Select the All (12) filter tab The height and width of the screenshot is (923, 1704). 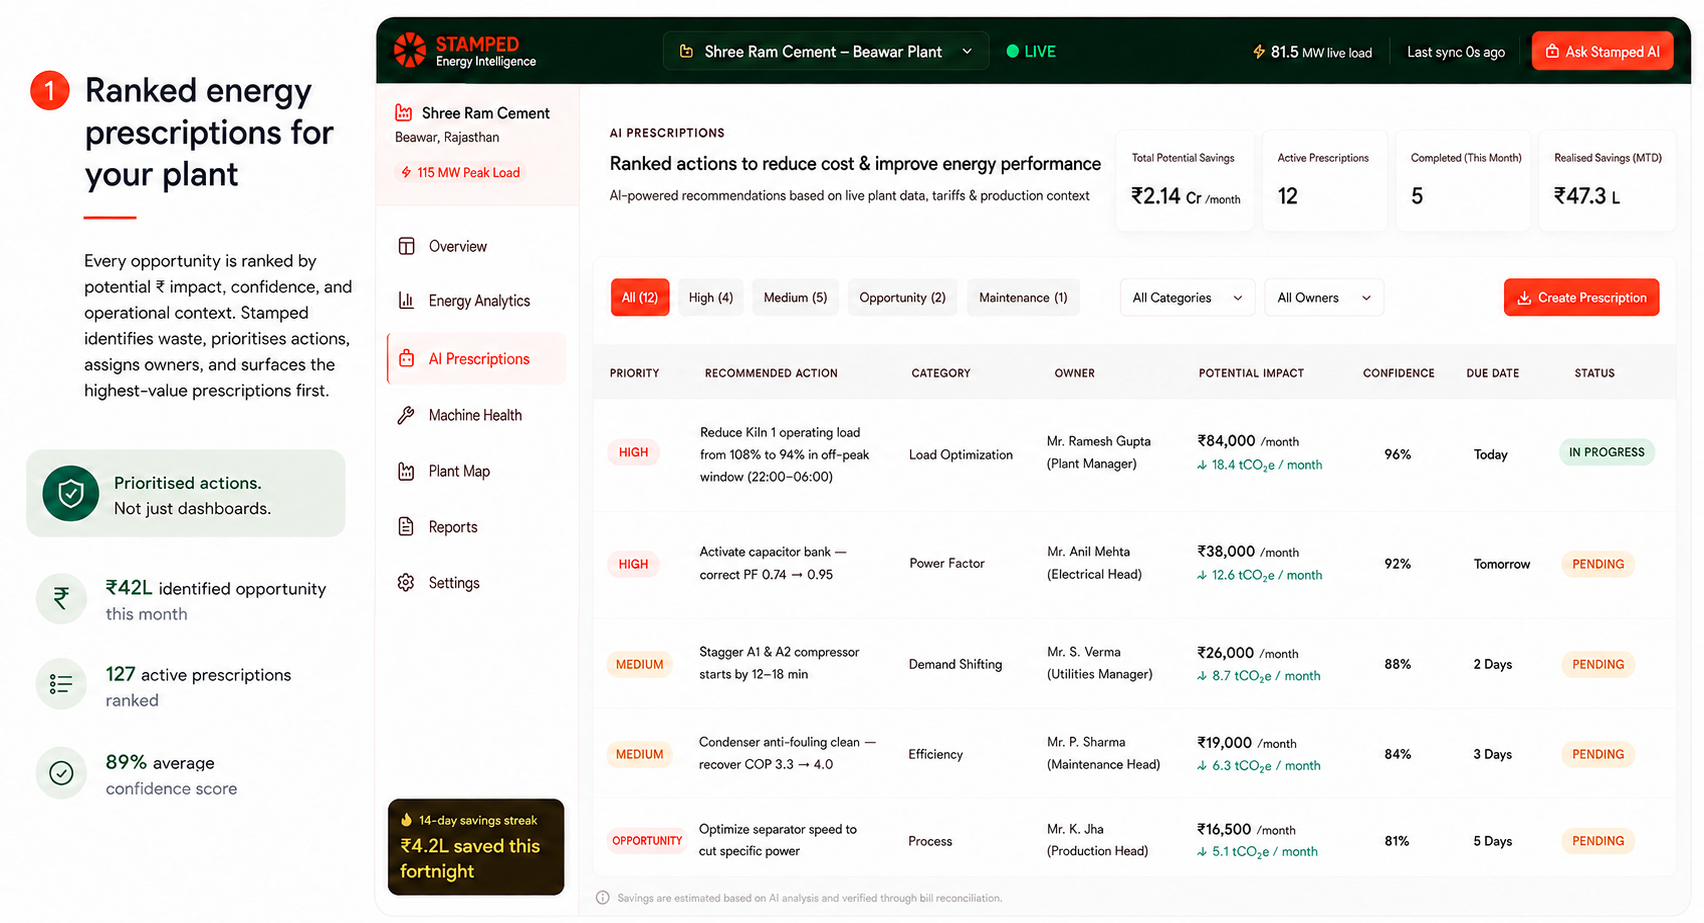[x=640, y=297]
